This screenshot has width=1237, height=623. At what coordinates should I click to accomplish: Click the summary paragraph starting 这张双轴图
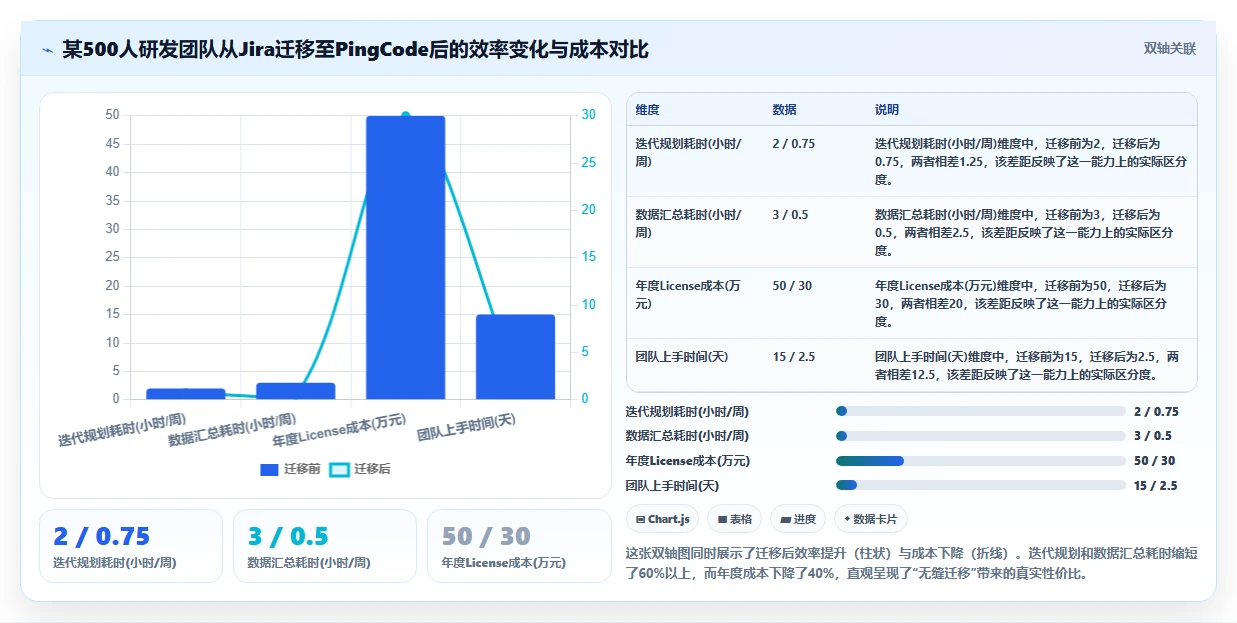click(x=911, y=564)
